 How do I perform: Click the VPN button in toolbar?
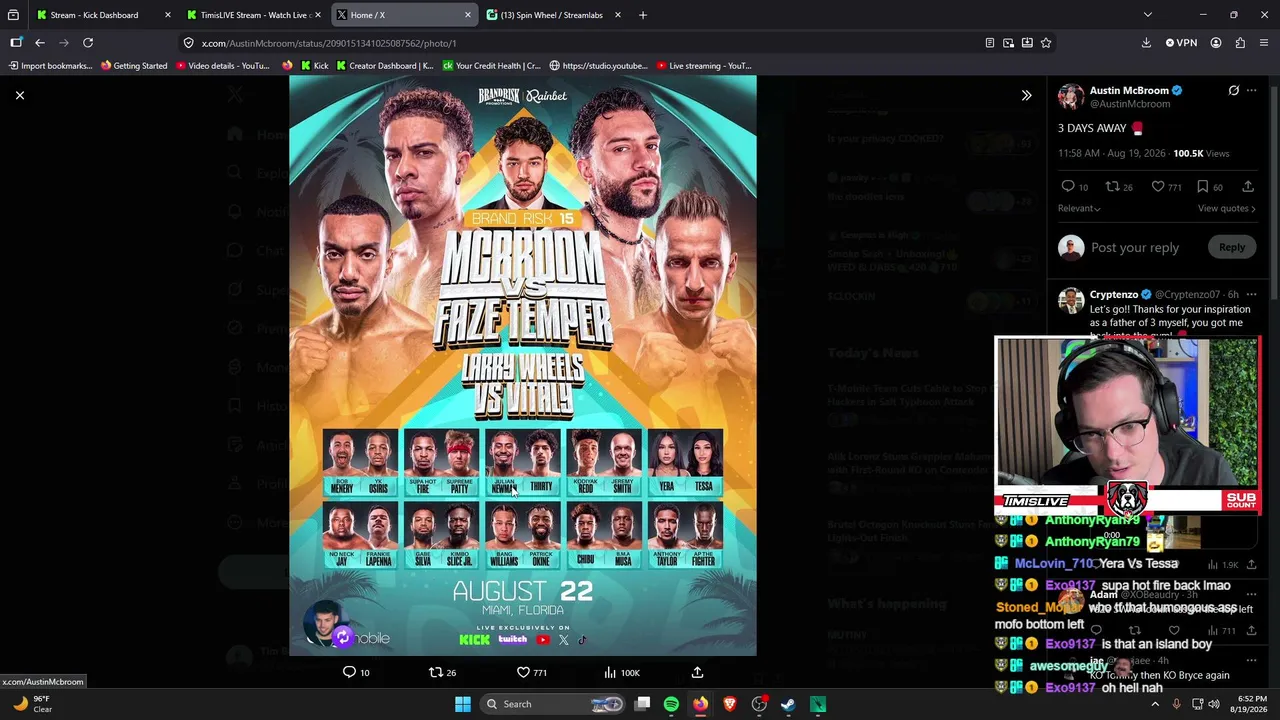pos(1181,43)
